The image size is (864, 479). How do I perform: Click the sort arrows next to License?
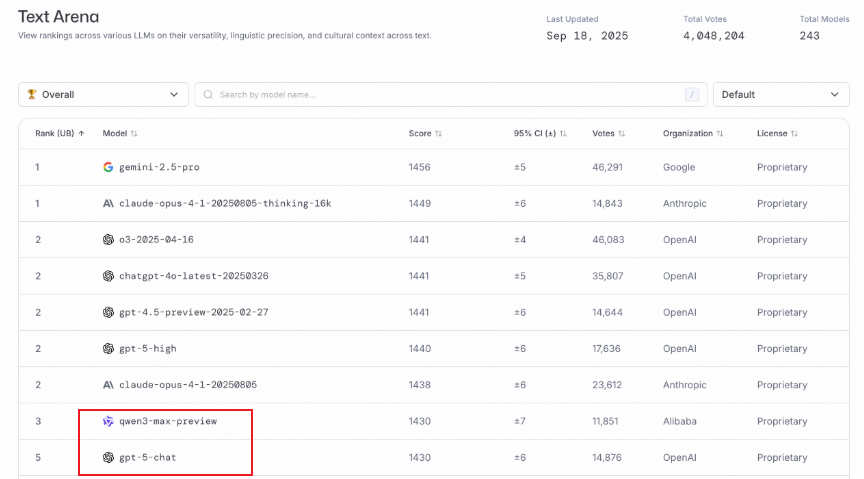[794, 133]
